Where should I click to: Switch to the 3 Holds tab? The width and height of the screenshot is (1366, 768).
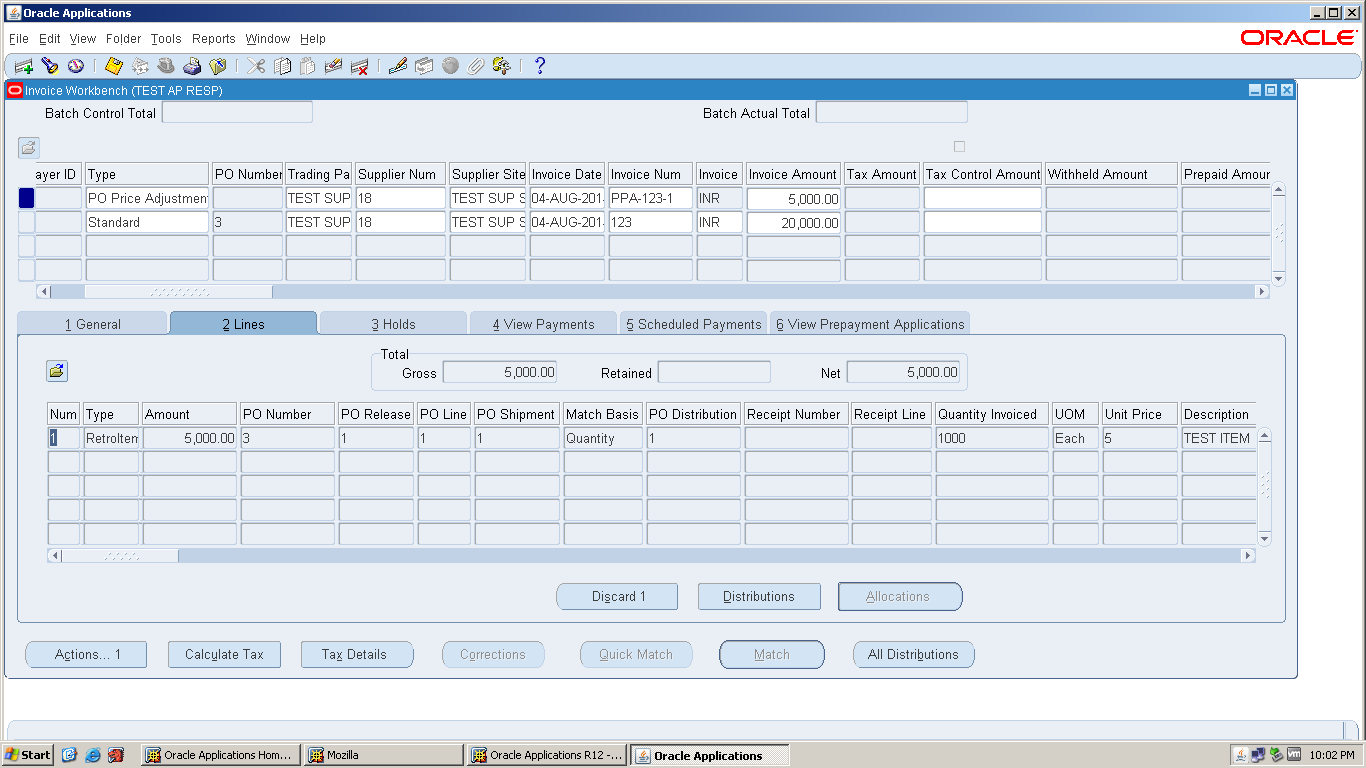click(393, 323)
